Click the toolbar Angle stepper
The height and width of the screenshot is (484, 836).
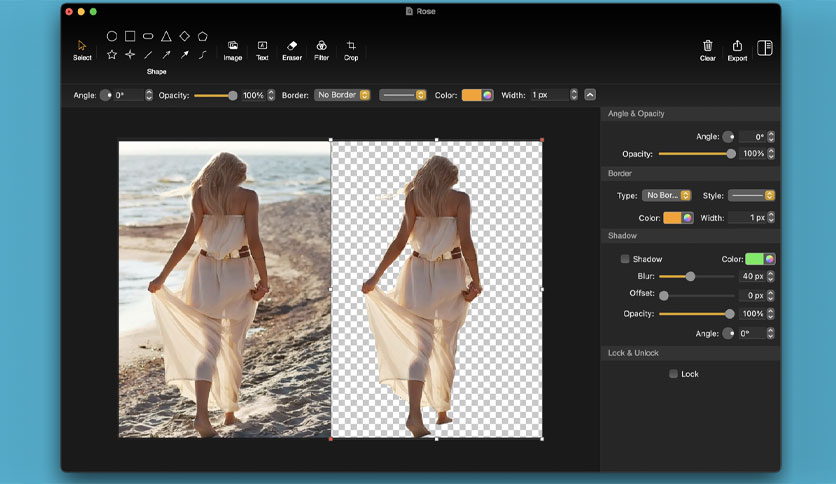149,95
